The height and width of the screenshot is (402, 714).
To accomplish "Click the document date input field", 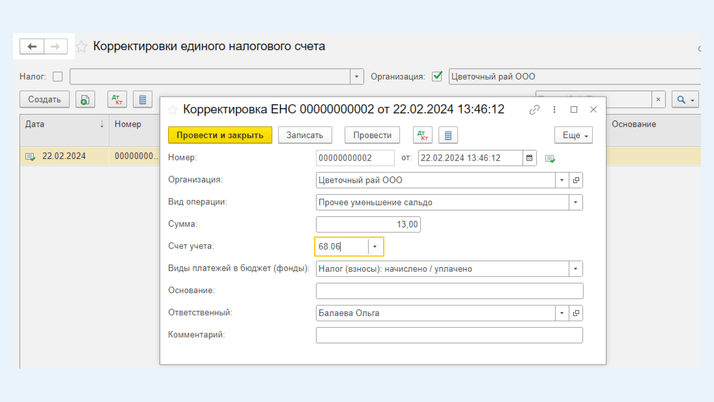I will (x=470, y=158).
